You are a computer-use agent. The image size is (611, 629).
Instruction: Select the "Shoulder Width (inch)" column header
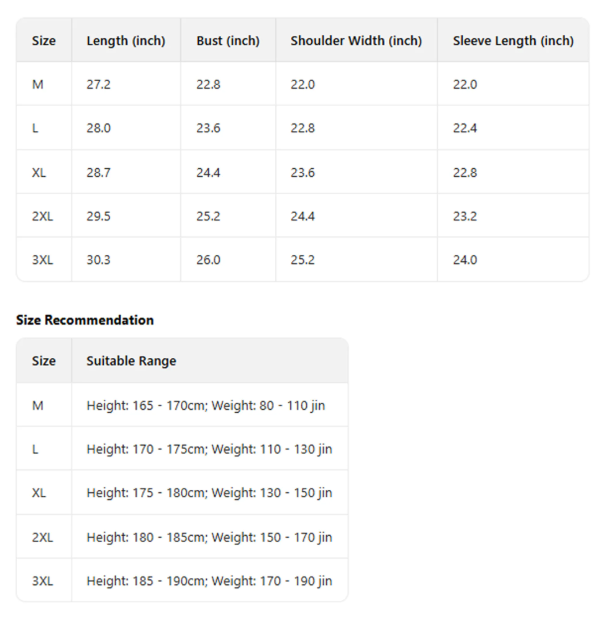pyautogui.click(x=356, y=41)
